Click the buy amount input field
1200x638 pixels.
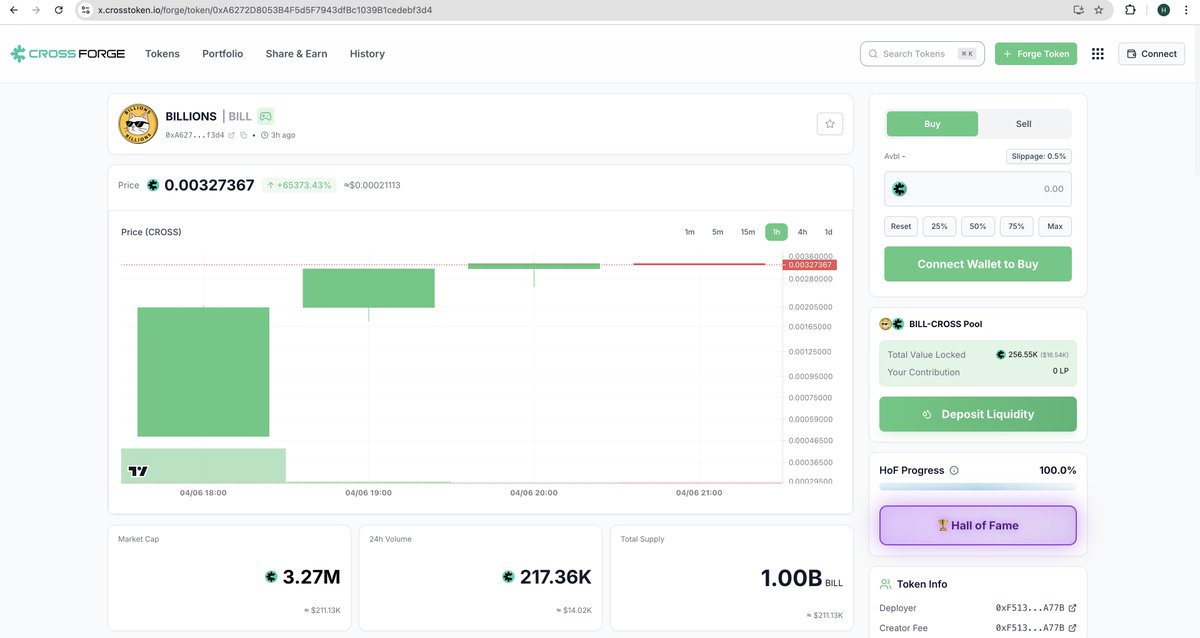pyautogui.click(x=978, y=189)
